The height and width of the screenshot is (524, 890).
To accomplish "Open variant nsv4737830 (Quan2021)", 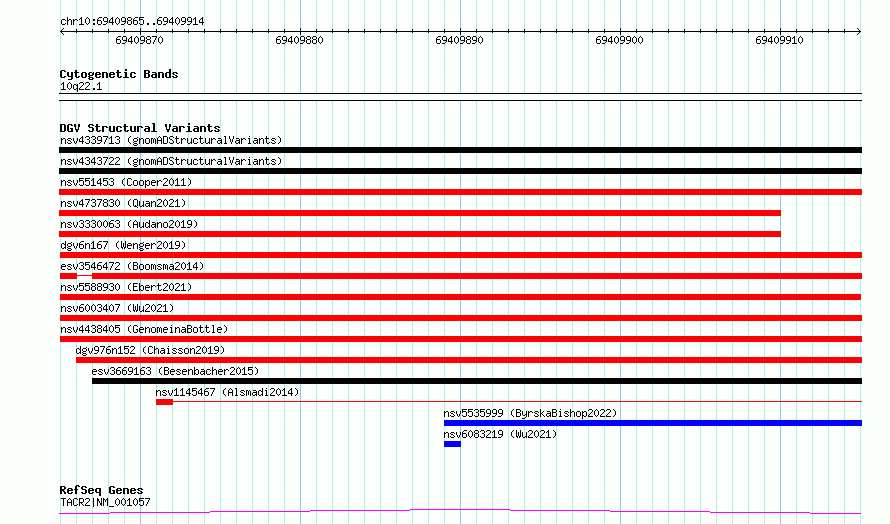I will pos(123,203).
